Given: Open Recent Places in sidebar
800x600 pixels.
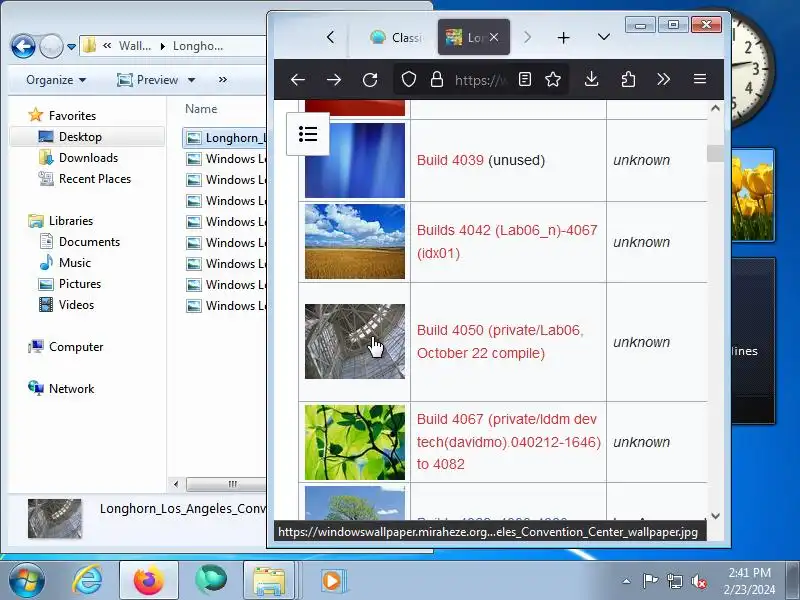Looking at the screenshot, I should click(95, 179).
